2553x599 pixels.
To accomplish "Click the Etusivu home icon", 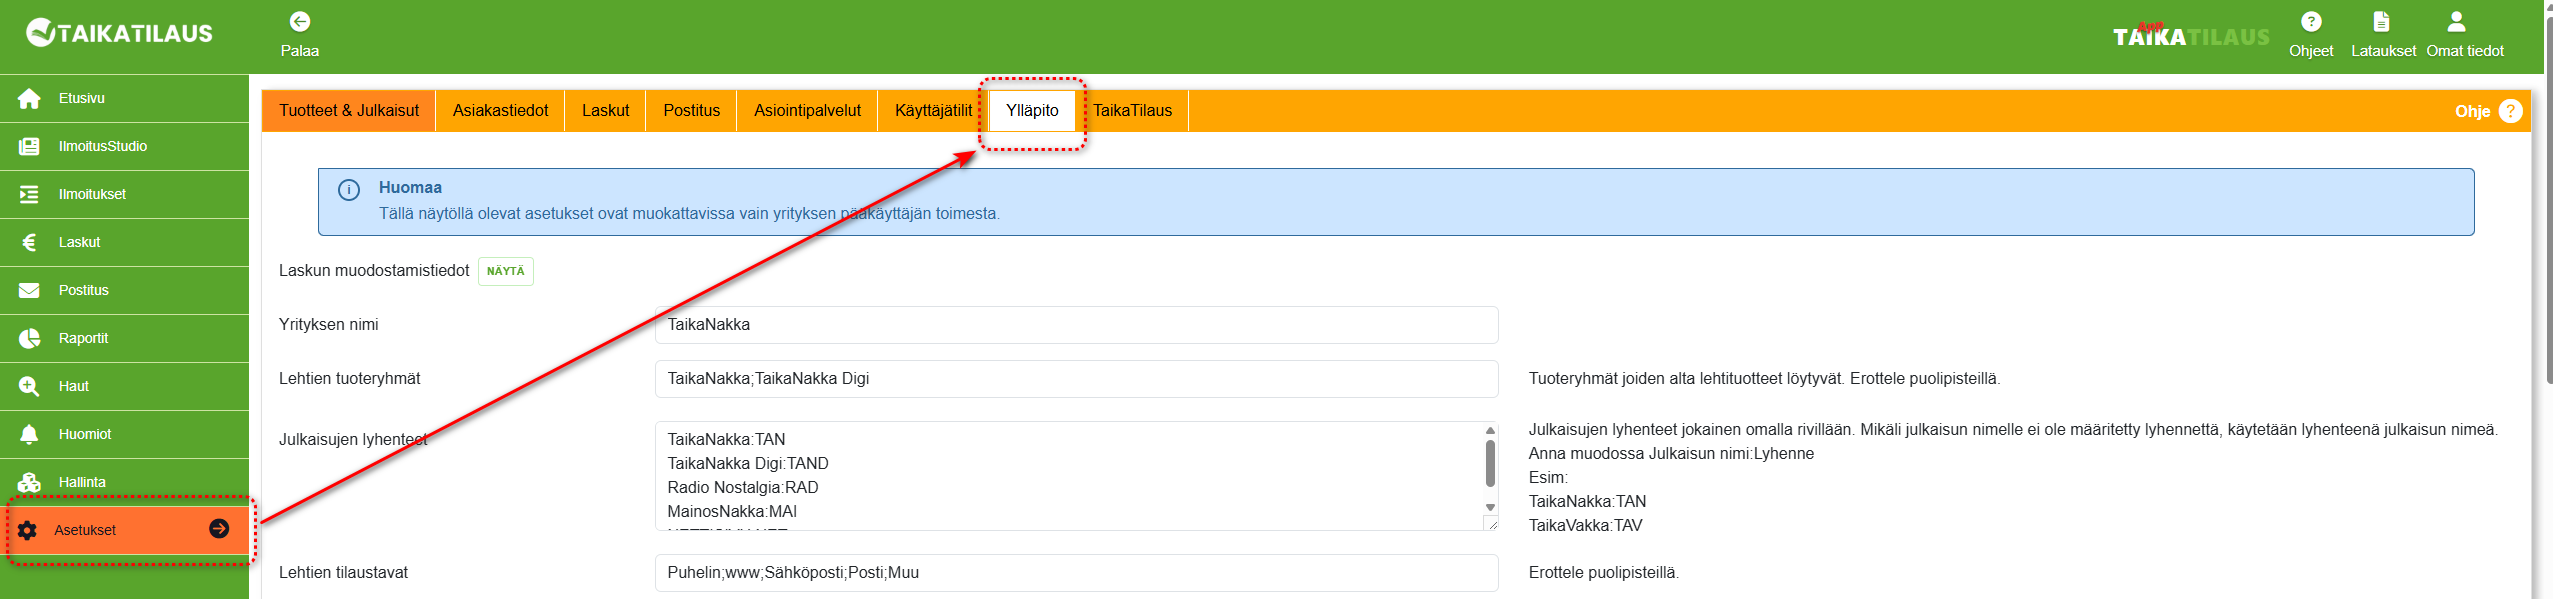I will point(29,98).
